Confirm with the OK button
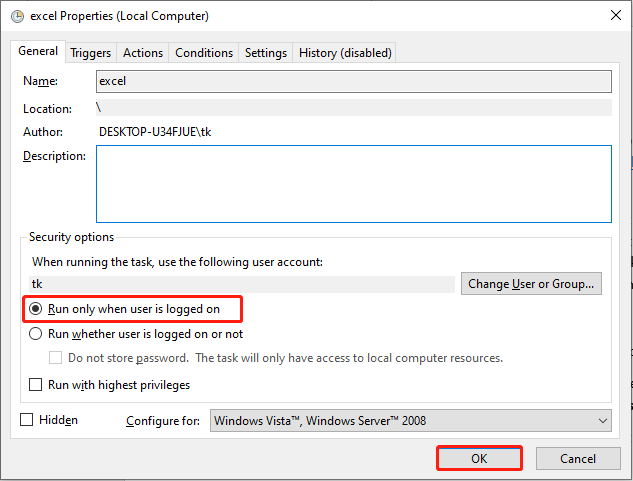Screen dimensions: 633x481 [x=479, y=458]
